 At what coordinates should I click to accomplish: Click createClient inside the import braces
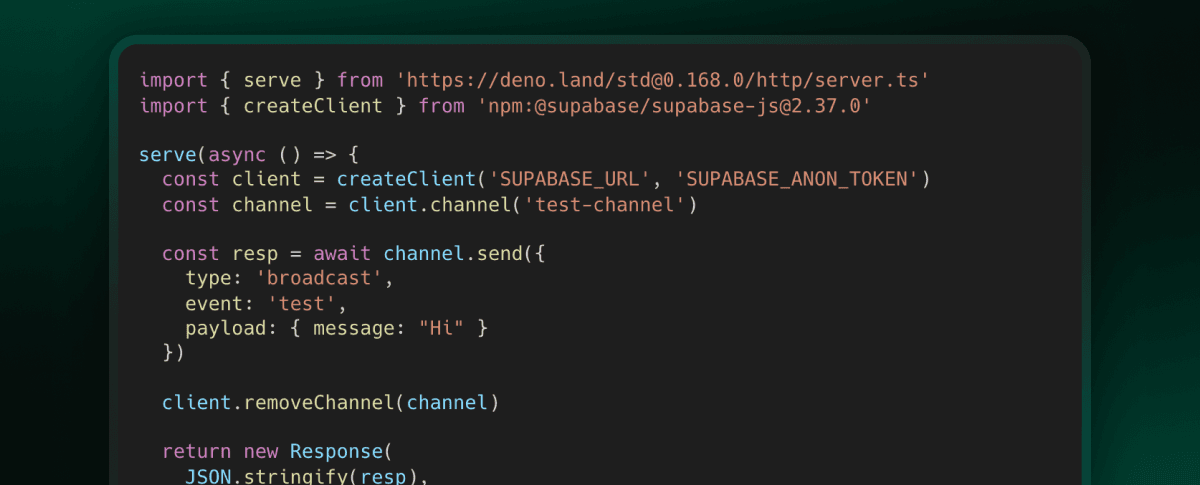313,105
